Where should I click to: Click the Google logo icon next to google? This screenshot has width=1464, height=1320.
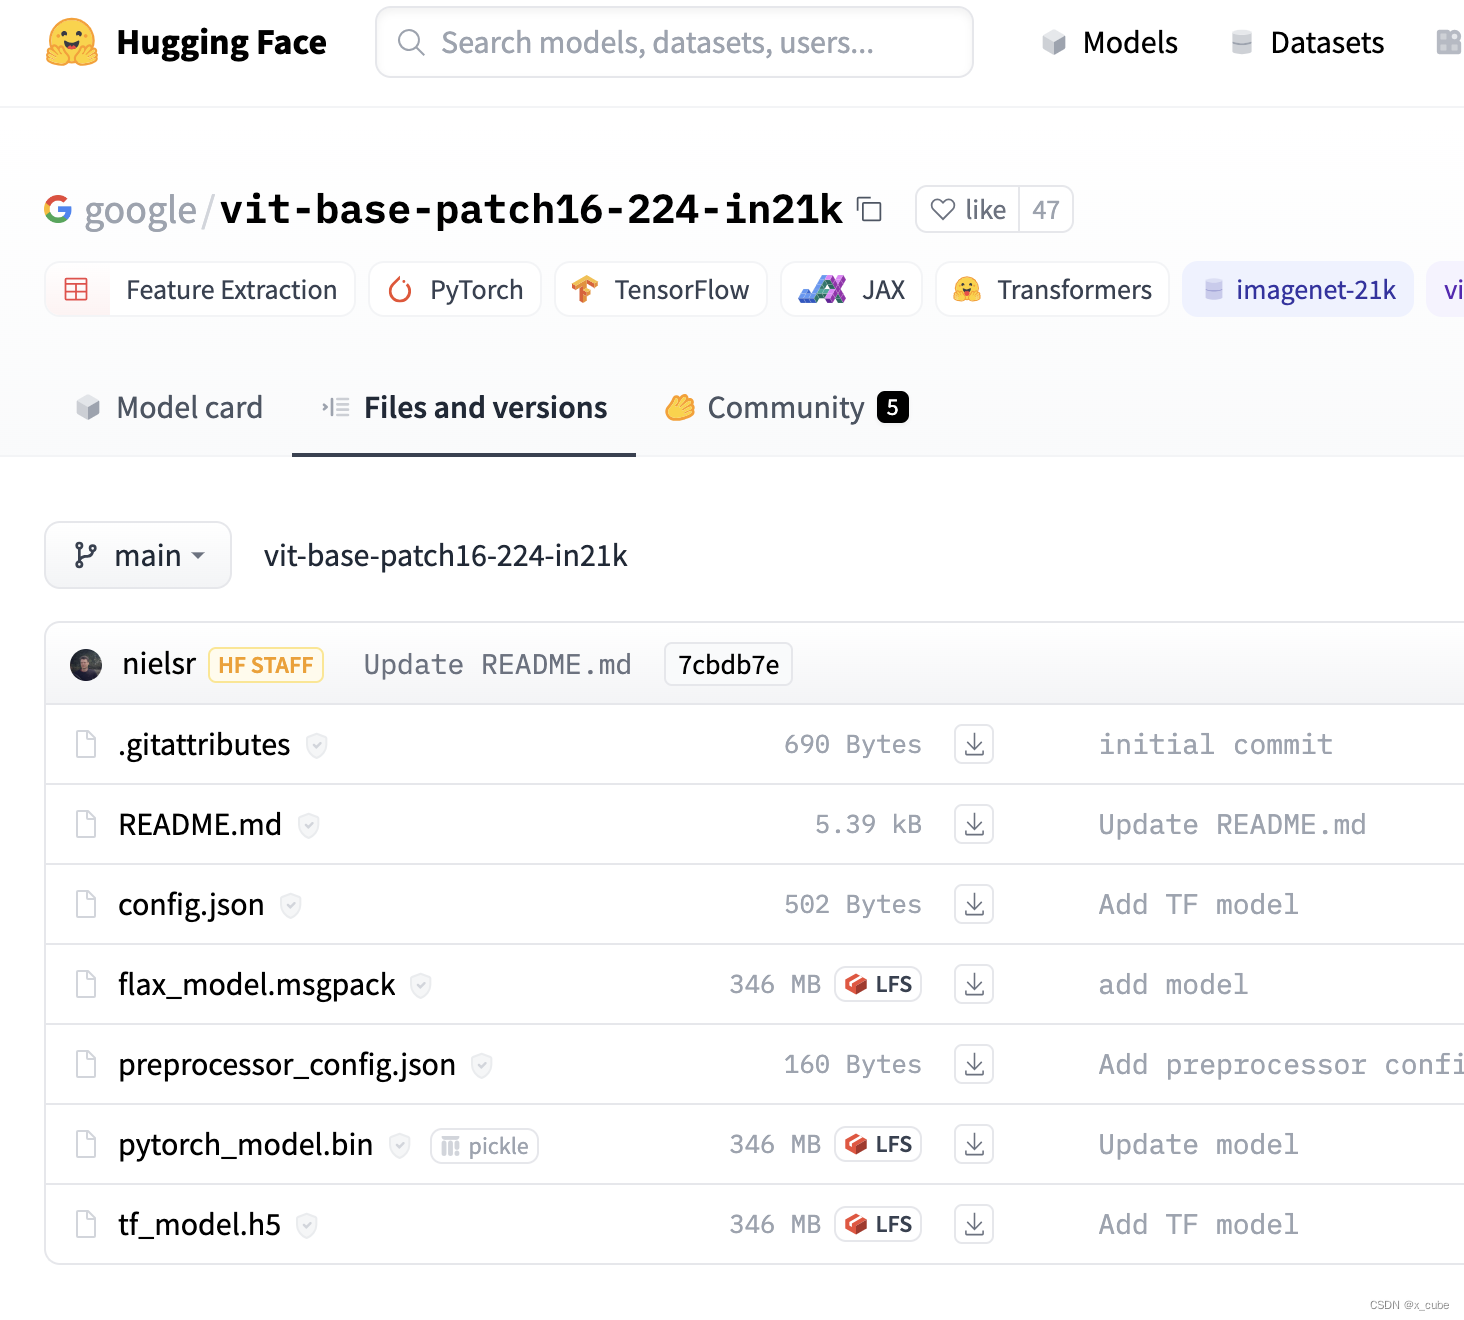58,209
